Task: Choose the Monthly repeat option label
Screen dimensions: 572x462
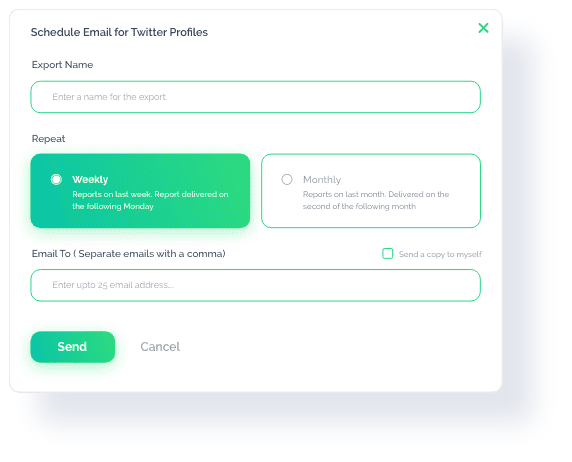Action: pyautogui.click(x=322, y=180)
